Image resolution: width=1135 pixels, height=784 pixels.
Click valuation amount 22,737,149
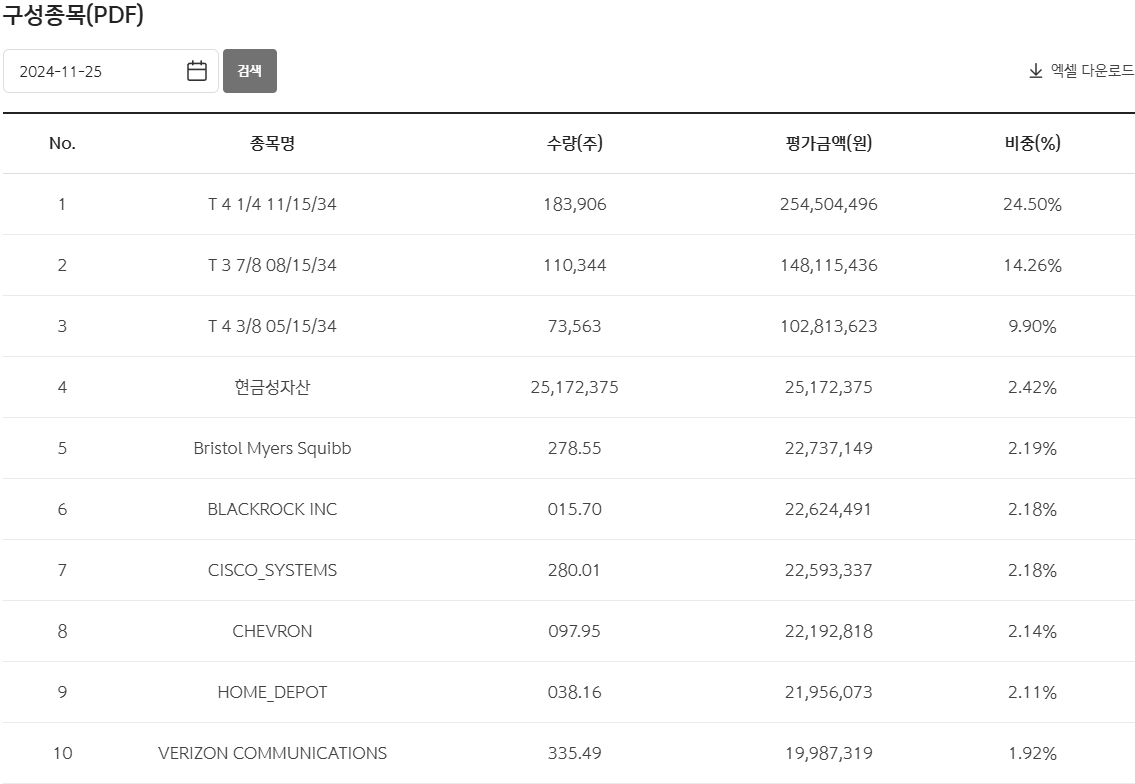829,448
